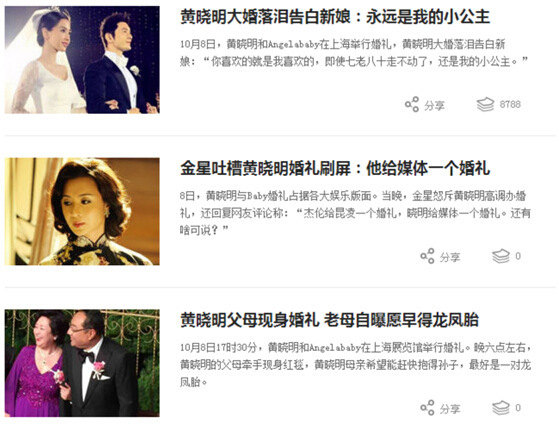Click zero comment count of Jin Xing article

coord(518,256)
